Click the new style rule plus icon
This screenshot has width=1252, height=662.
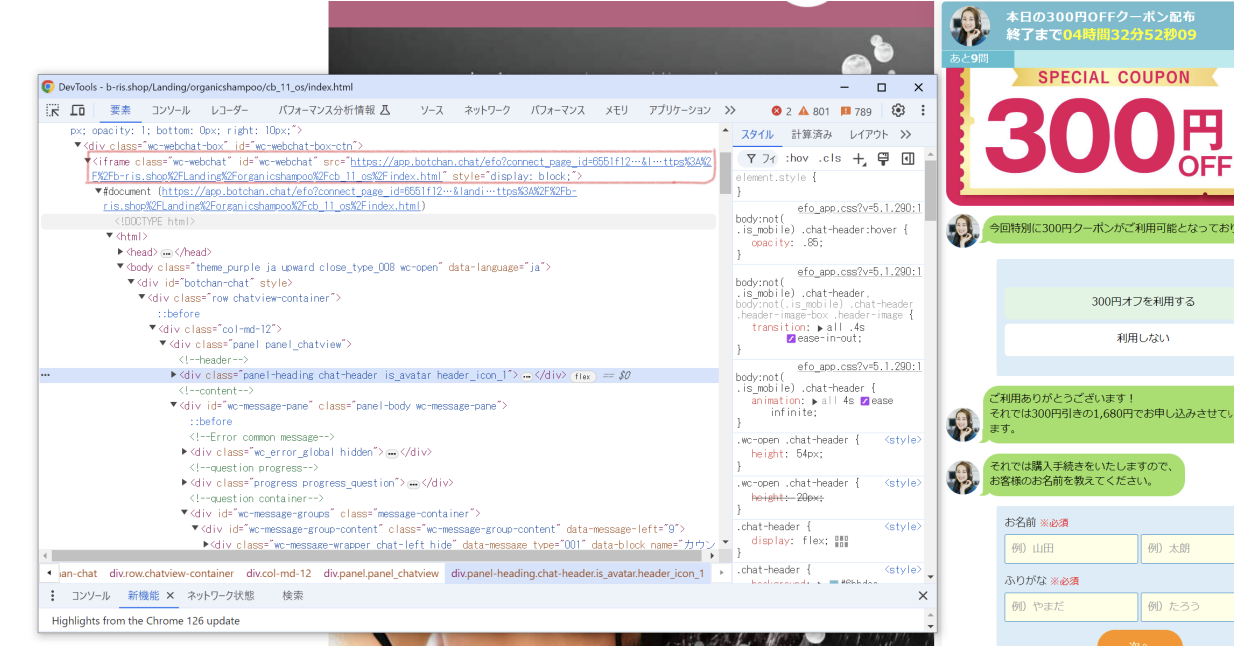click(858, 159)
